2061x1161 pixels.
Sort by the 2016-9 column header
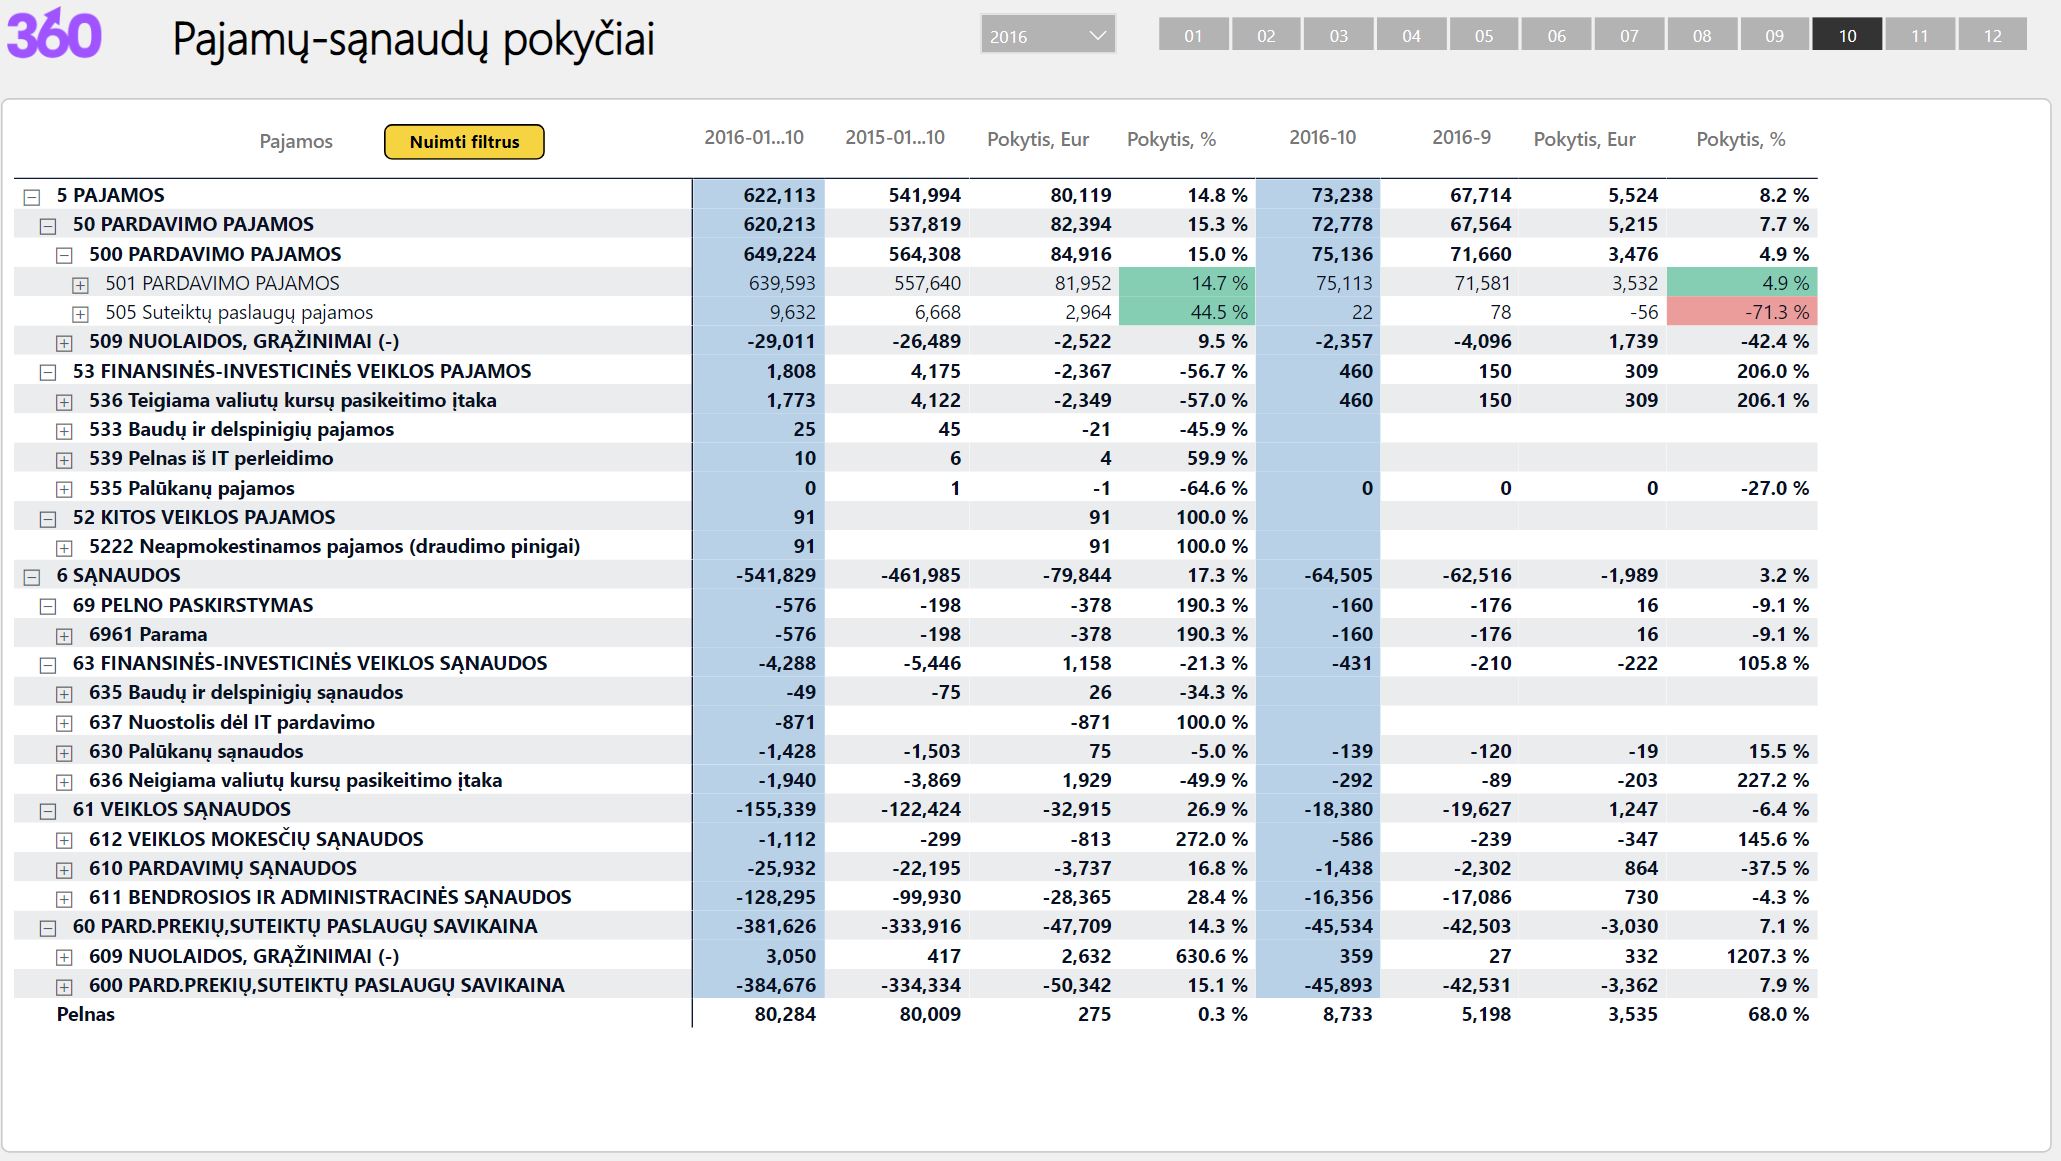click(1461, 138)
